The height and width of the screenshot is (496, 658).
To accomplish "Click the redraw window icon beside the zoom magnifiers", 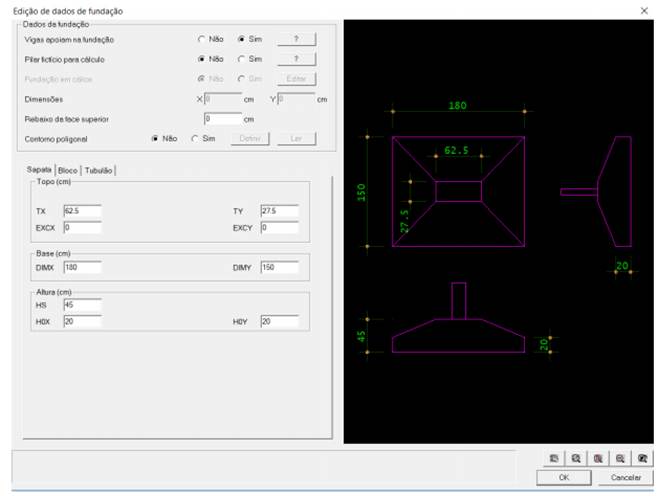I will 554,458.
